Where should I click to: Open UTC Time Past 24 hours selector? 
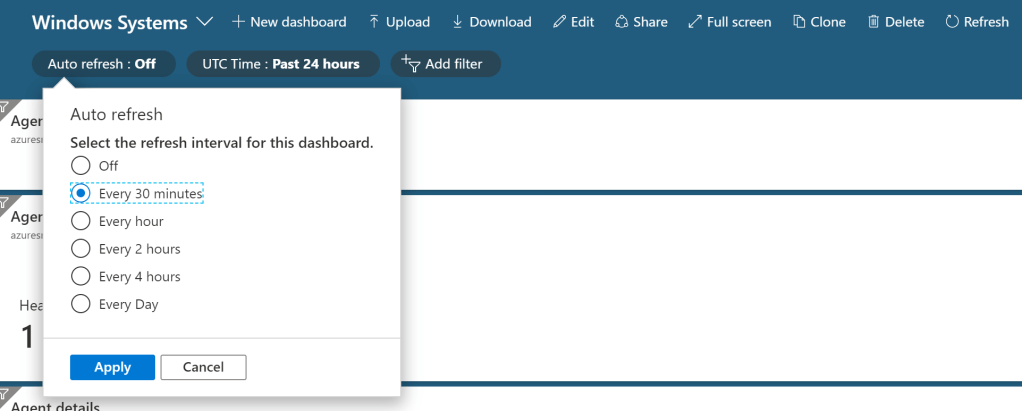point(282,64)
